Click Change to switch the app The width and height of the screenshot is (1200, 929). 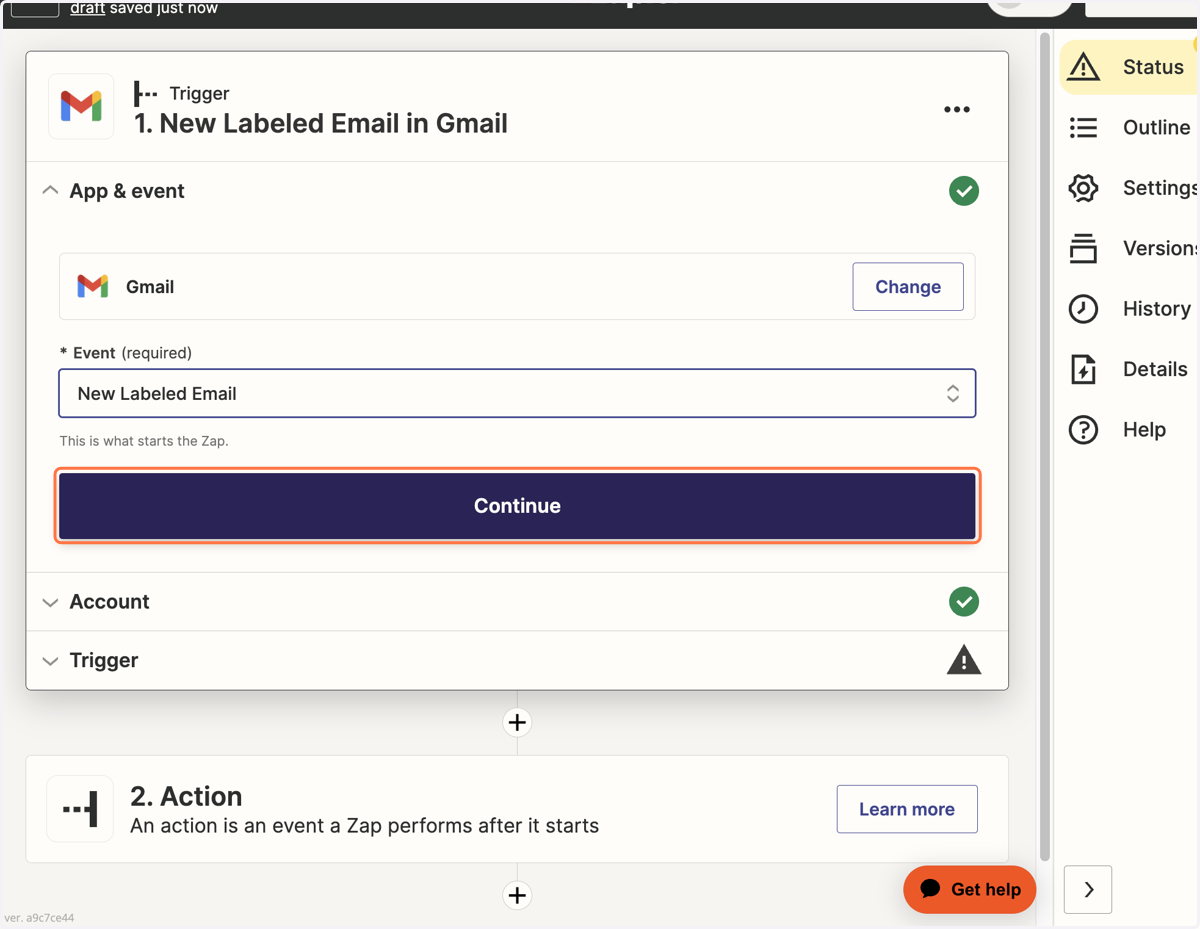coord(908,287)
